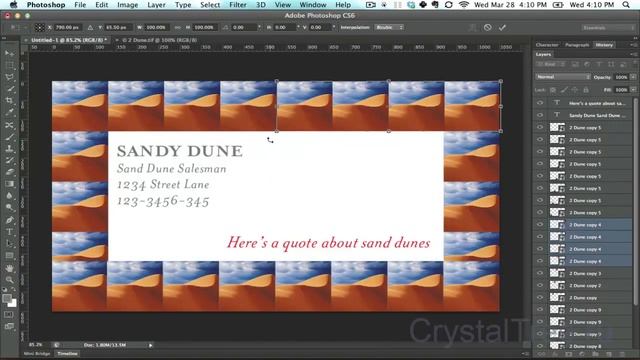Select the History Brush tool
The height and width of the screenshot is (360, 640).
point(9,160)
